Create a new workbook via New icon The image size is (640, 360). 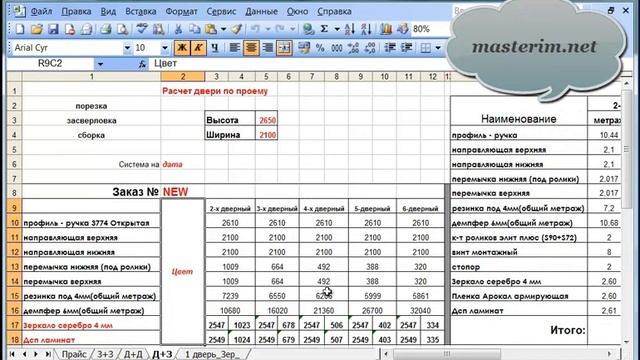coord(20,29)
